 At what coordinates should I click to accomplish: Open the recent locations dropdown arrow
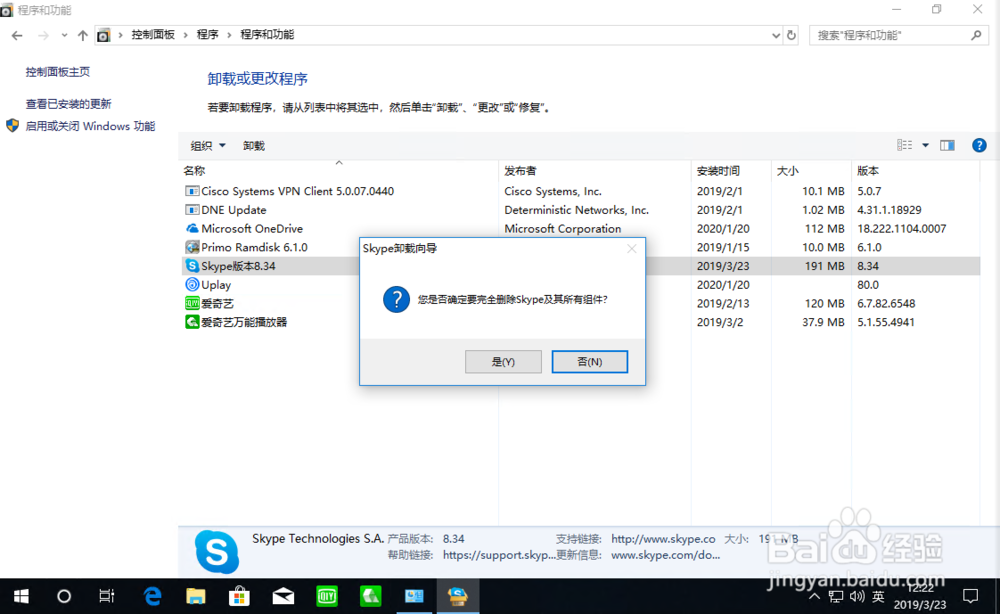point(64,35)
